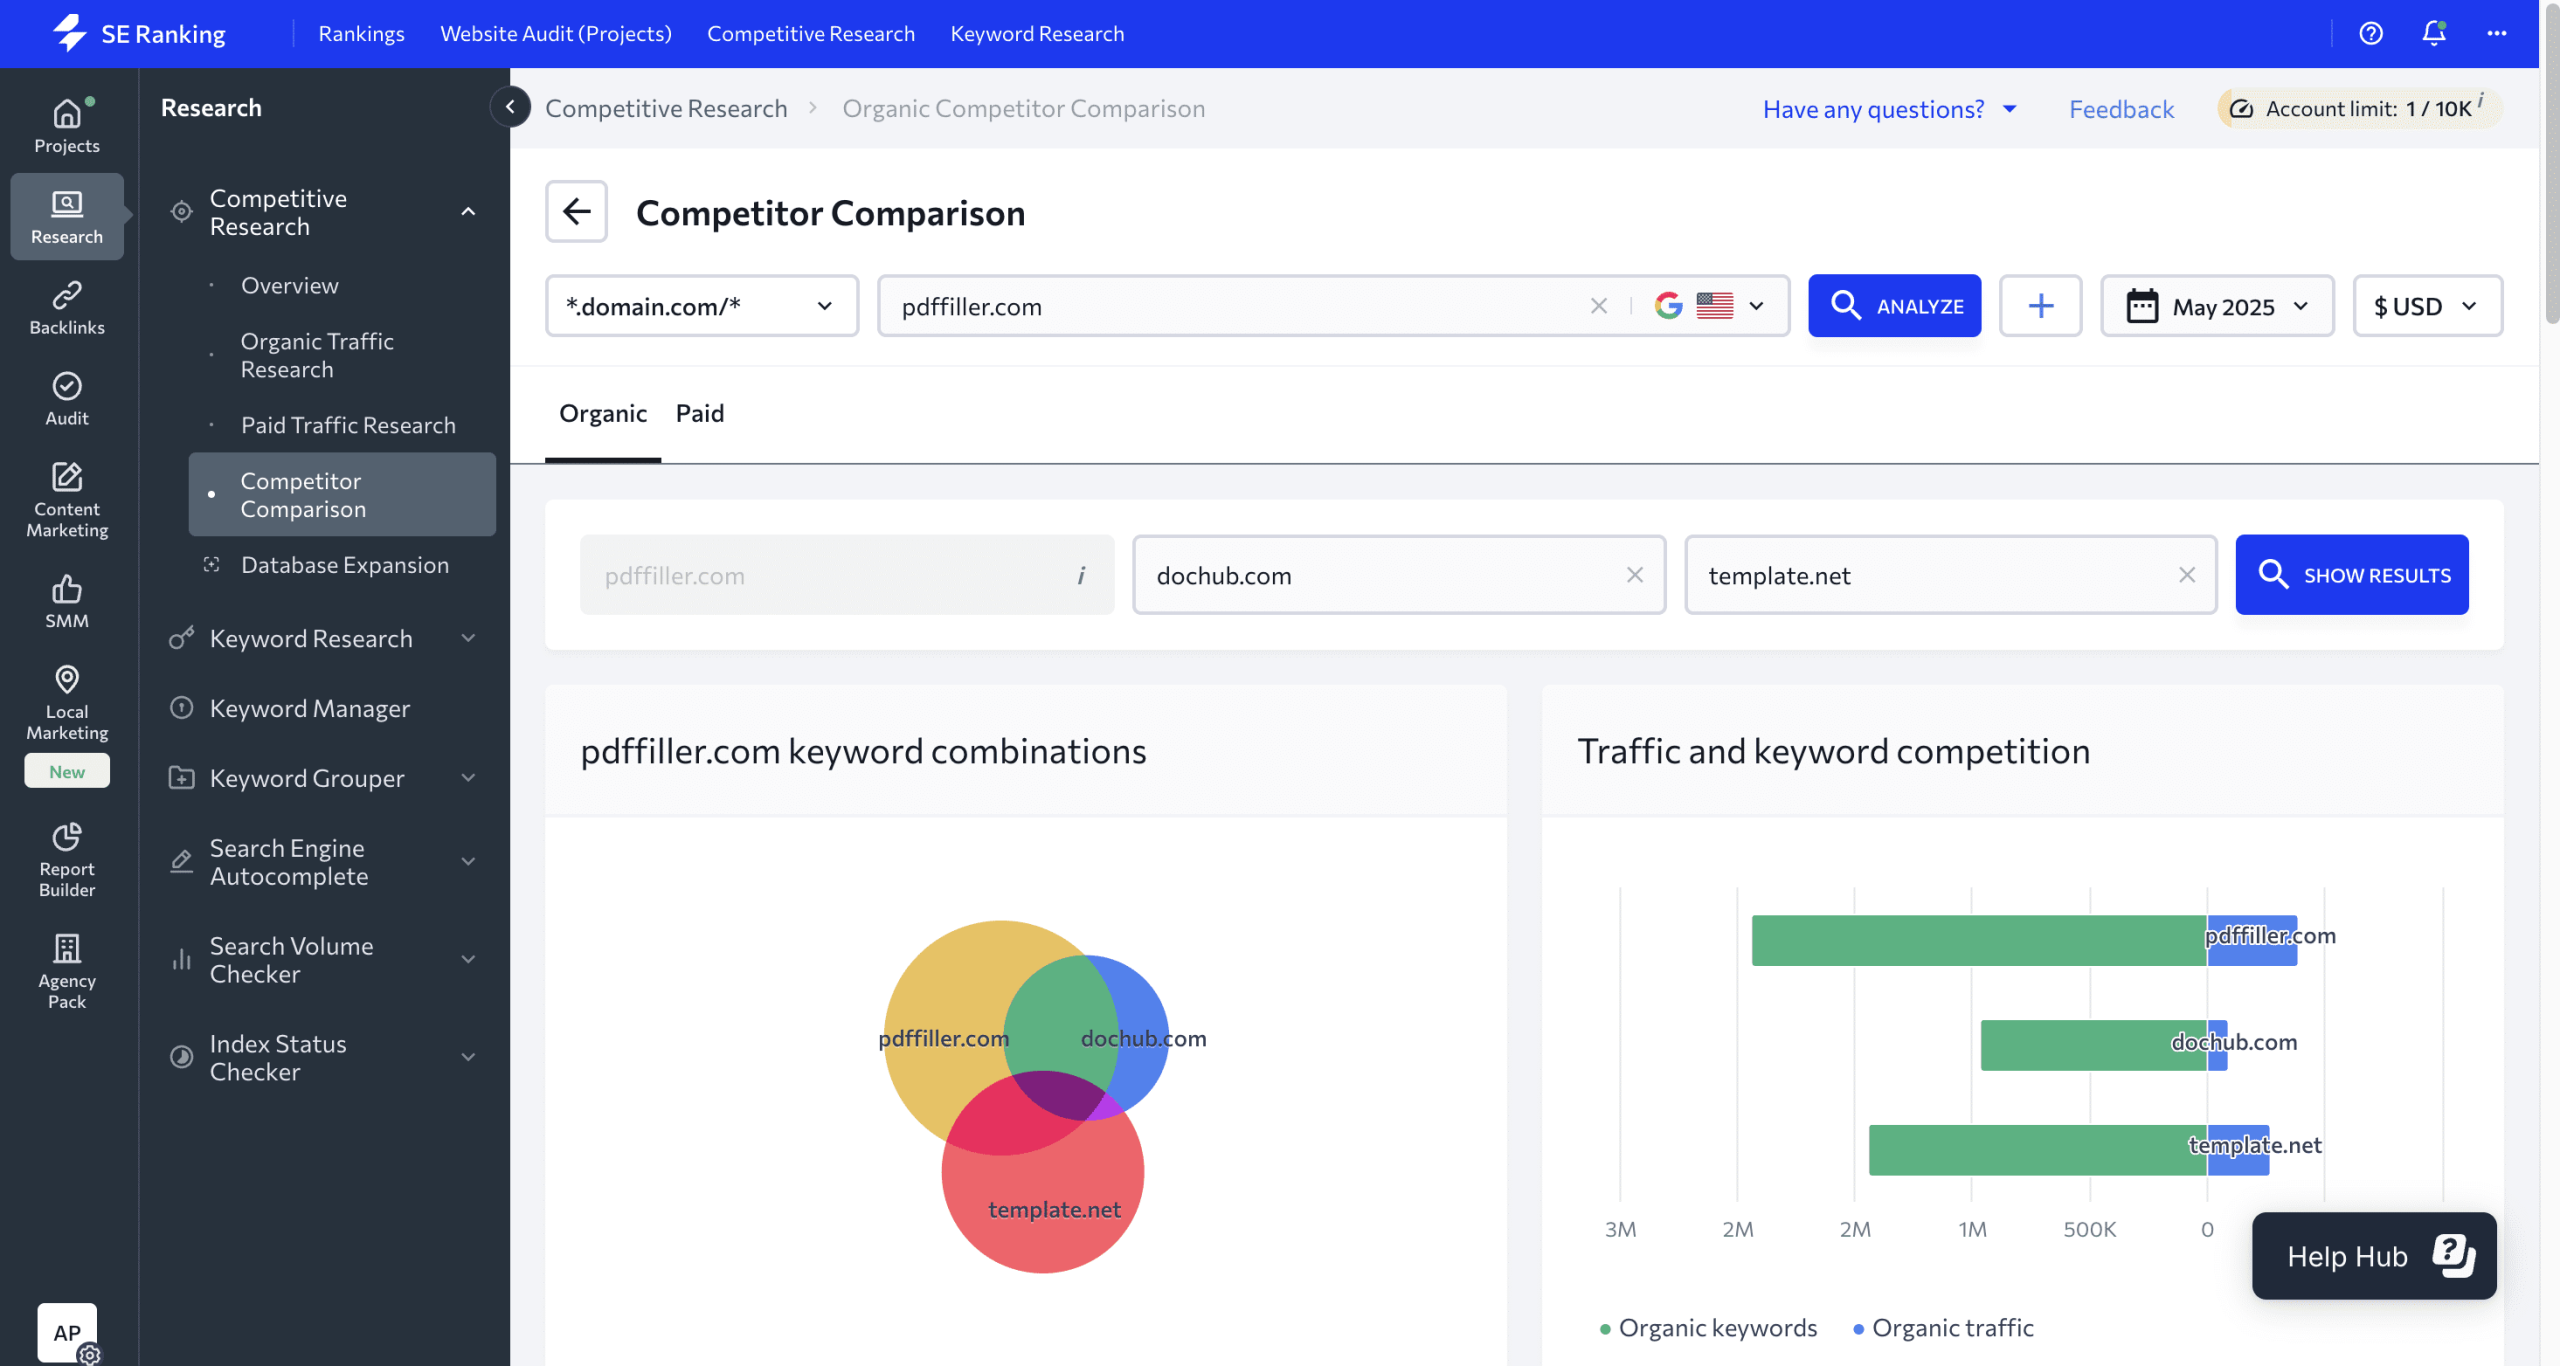Viewport: 2560px width, 1366px height.
Task: Switch to the Organic tab
Action: (x=603, y=413)
